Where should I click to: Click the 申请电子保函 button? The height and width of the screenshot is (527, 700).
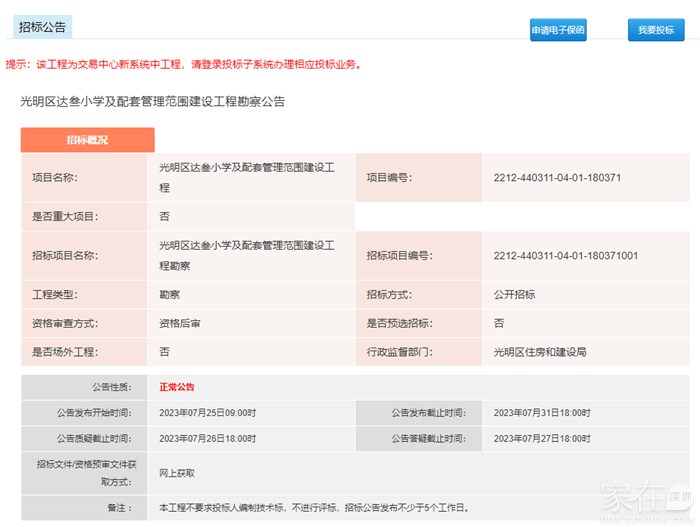(558, 30)
